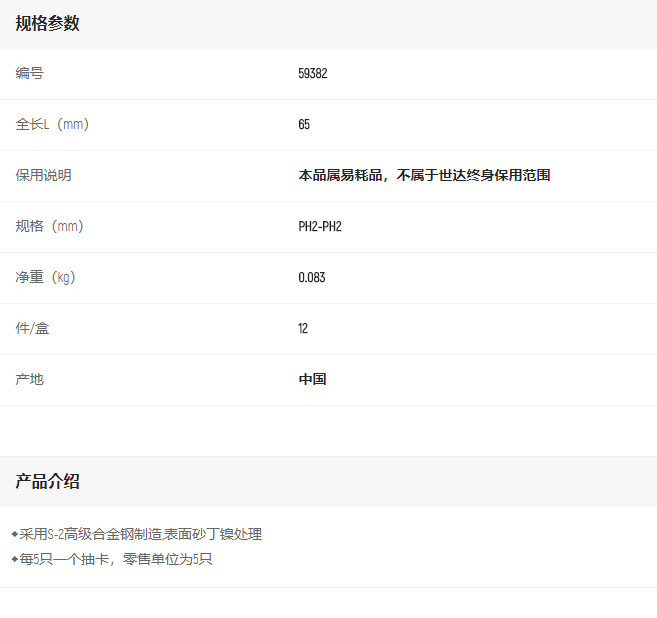Click the total length value 65

tap(304, 125)
